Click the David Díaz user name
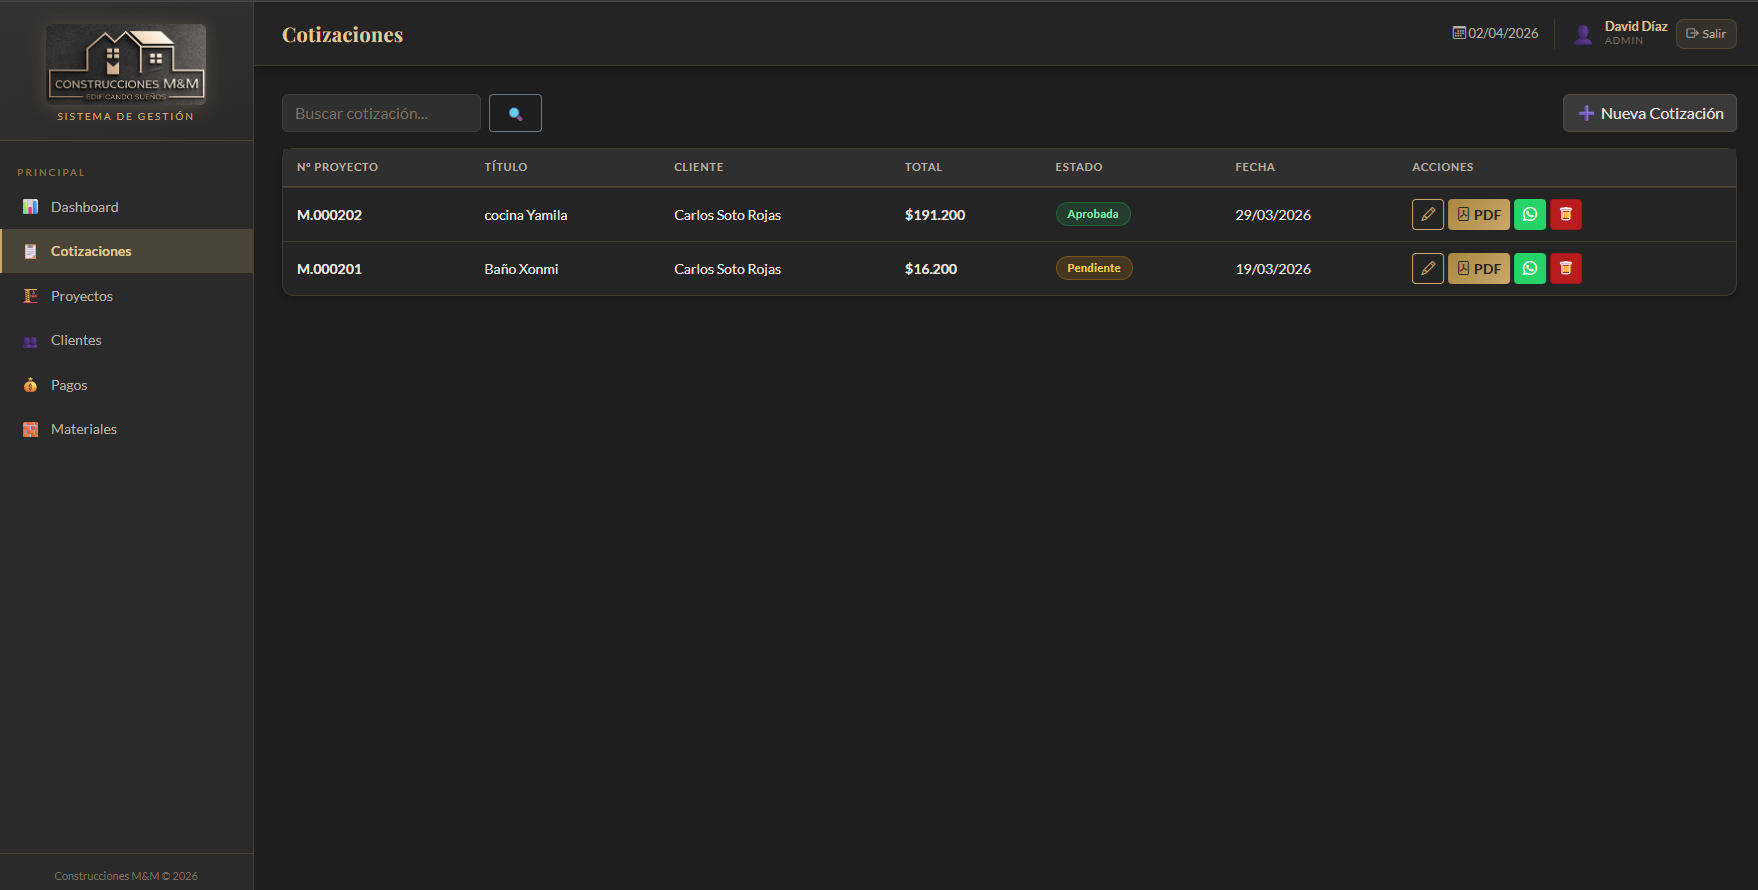The image size is (1758, 890). (x=1636, y=26)
